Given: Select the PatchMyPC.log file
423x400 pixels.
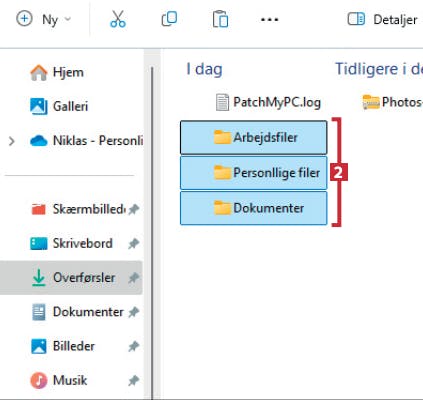Looking at the screenshot, I should 268,102.
